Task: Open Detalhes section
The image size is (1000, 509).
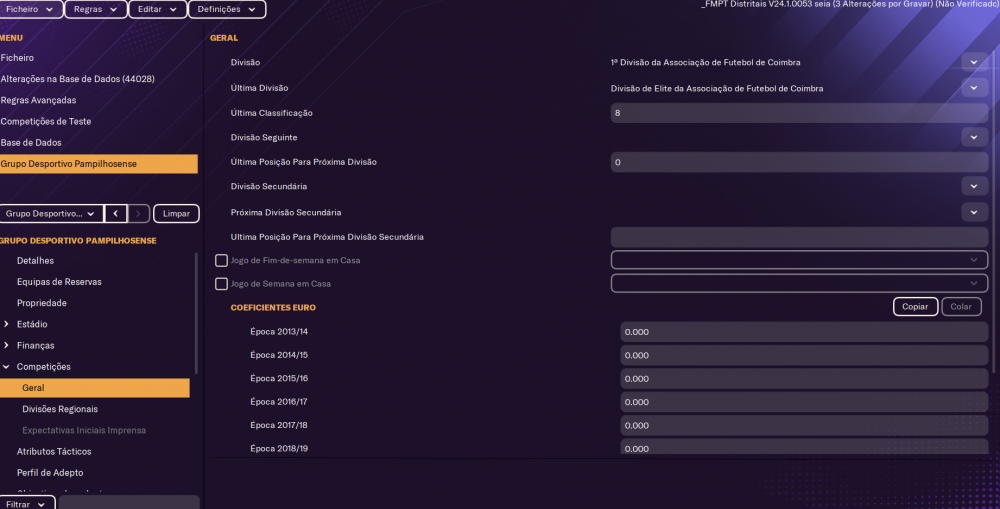Action: [x=35, y=260]
